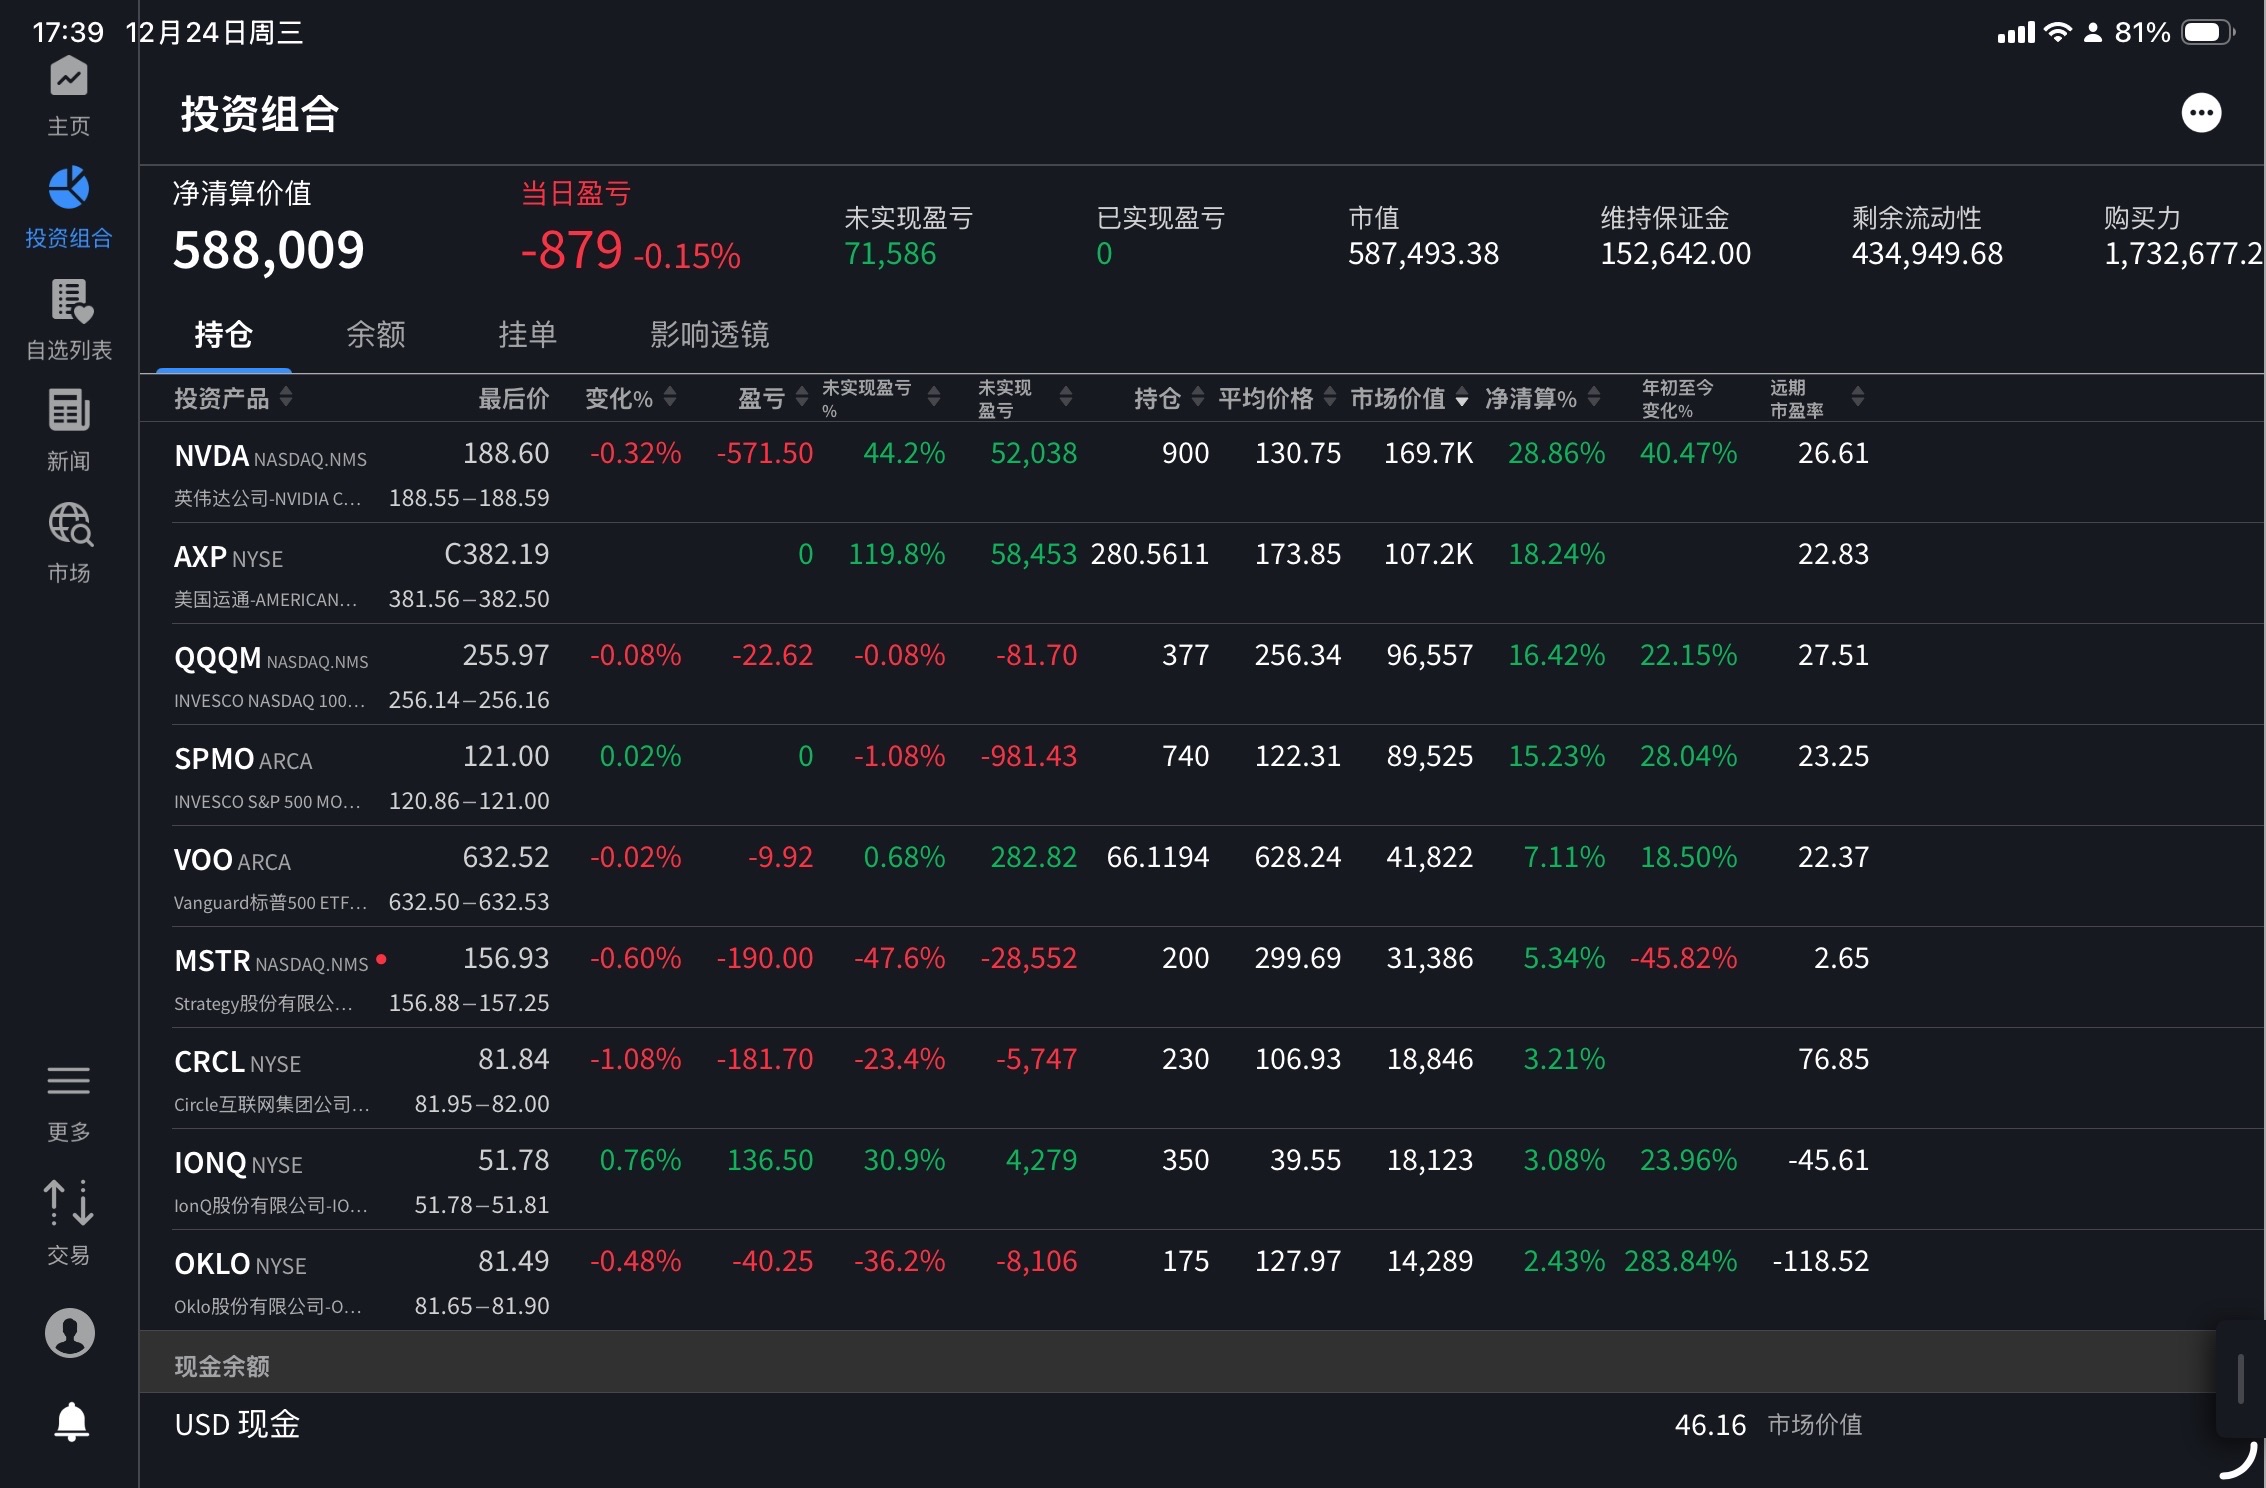
Task: Switch to the 余额 tab
Action: click(x=375, y=334)
